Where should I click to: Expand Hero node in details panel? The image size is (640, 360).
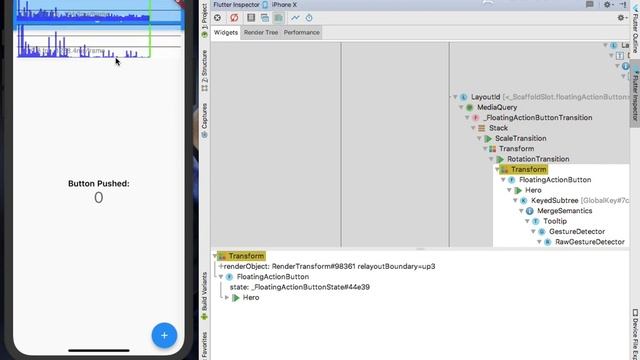[x=227, y=298]
